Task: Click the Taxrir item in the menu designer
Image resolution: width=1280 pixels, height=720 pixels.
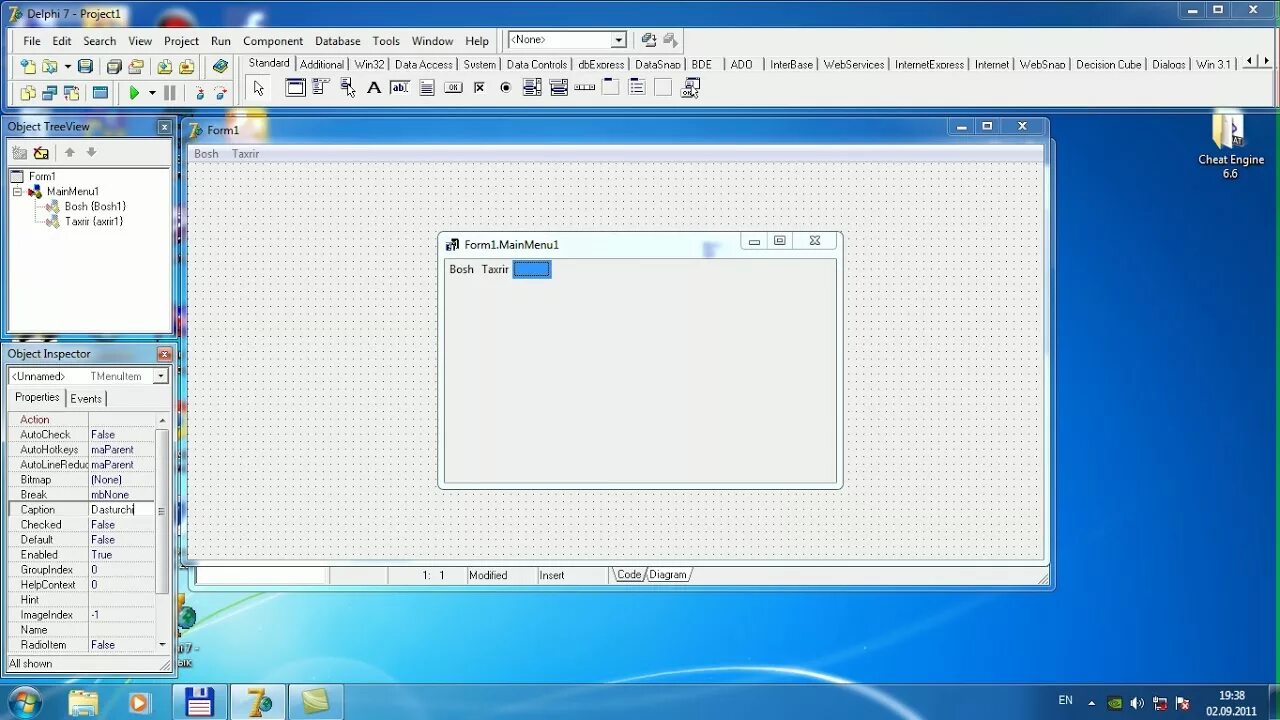Action: 495,269
